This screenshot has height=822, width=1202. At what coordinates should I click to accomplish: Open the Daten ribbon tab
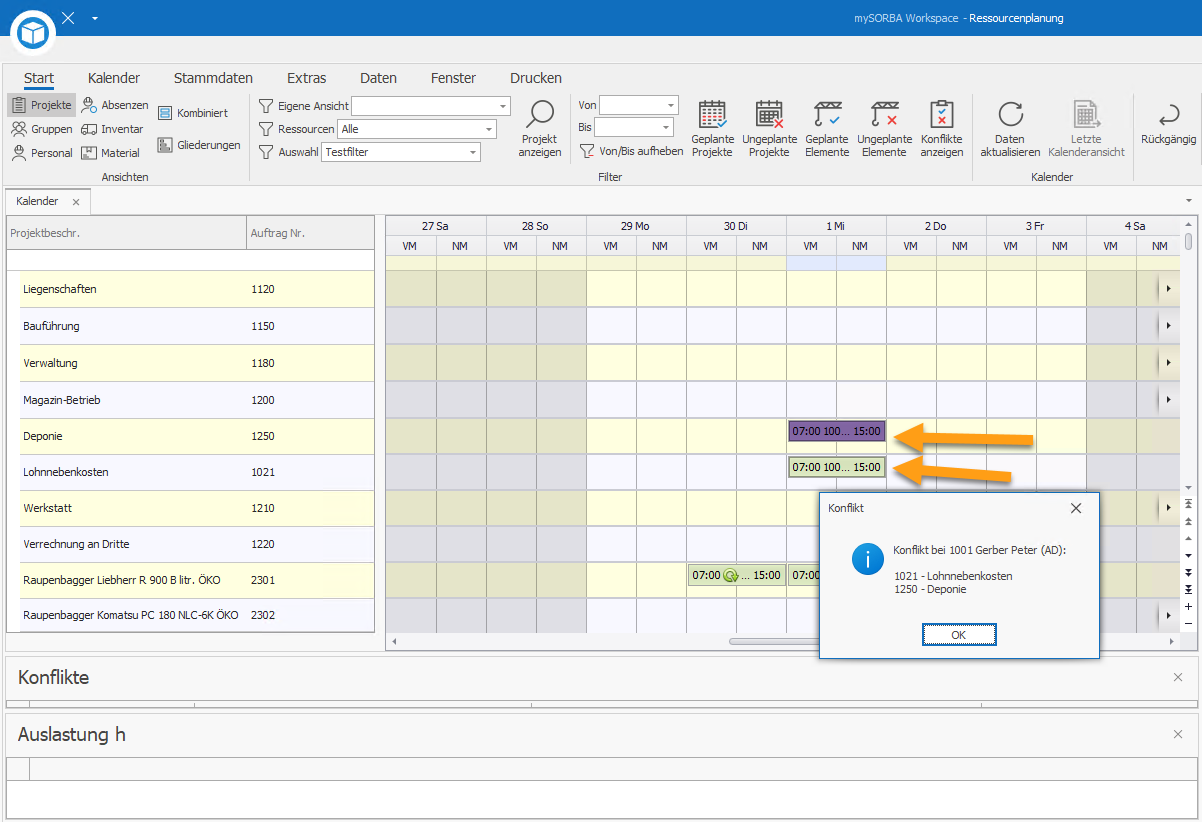pos(378,78)
